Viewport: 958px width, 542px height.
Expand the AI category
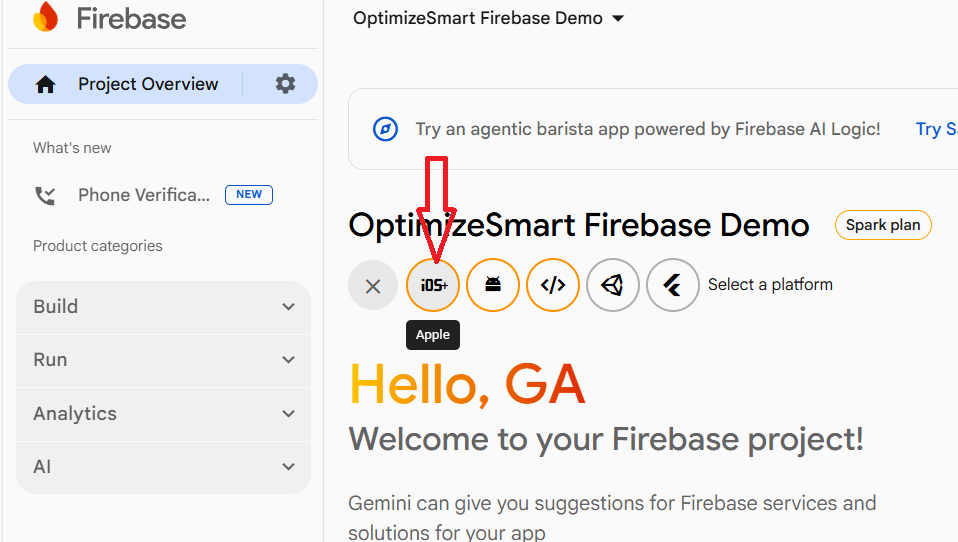point(163,467)
